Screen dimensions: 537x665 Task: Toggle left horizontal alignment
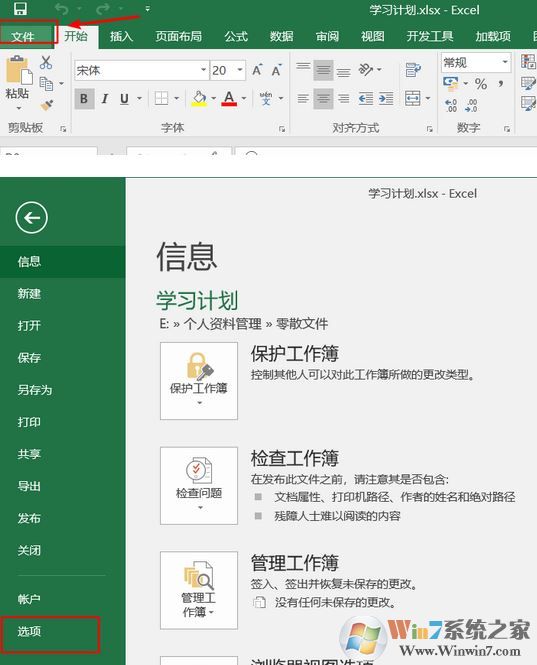click(303, 99)
